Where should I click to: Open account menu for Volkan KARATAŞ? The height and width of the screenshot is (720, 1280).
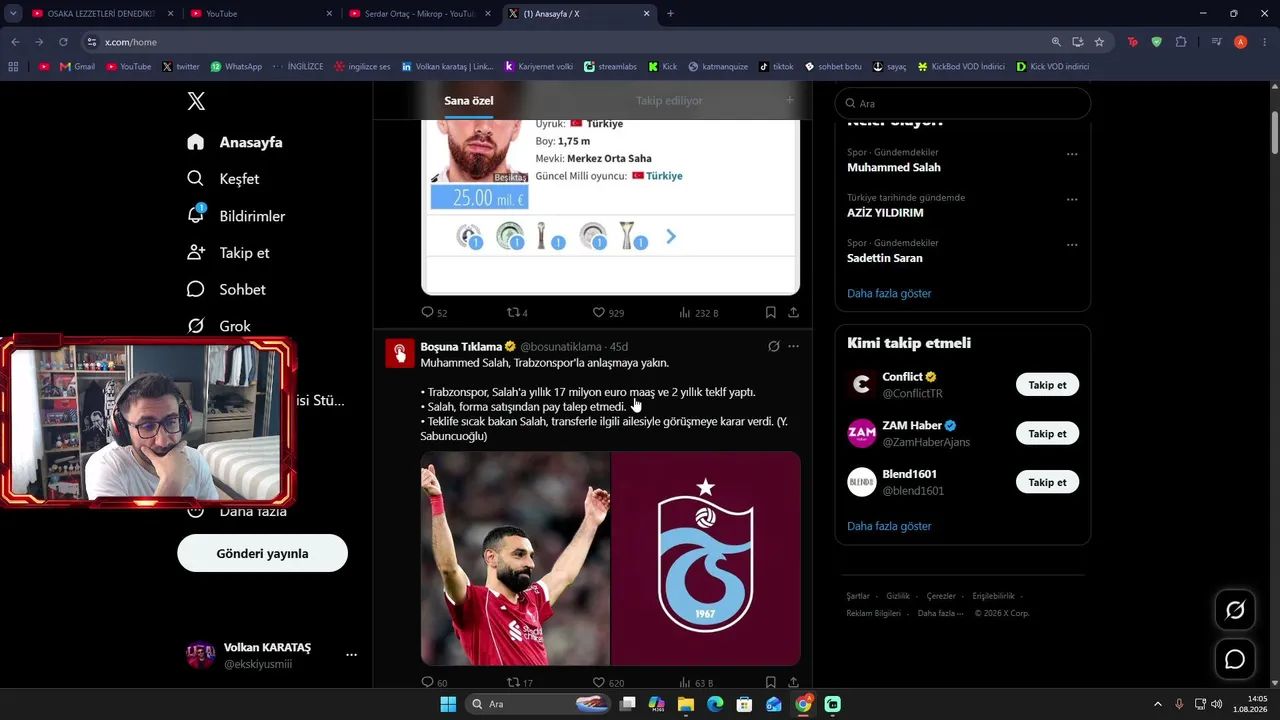click(351, 655)
